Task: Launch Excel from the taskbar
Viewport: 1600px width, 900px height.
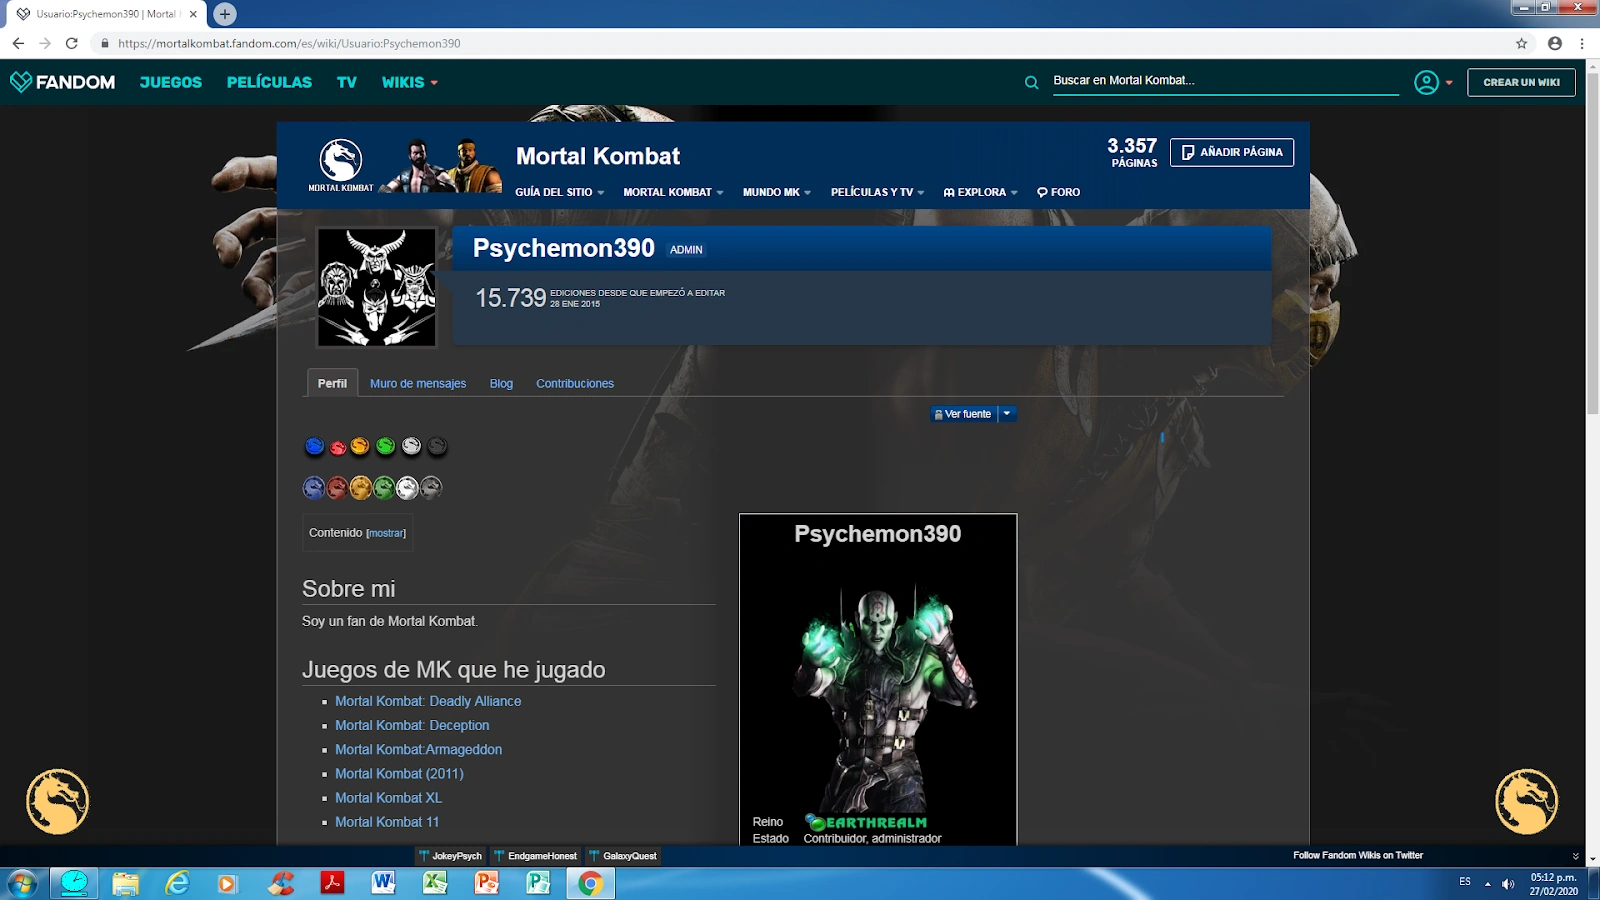Action: (435, 883)
